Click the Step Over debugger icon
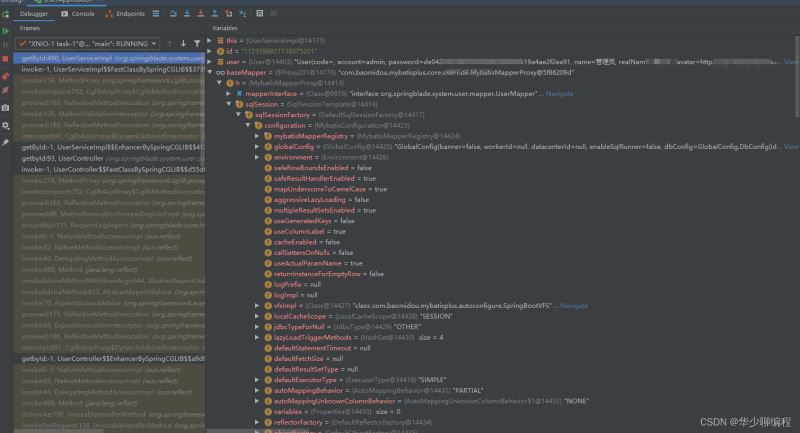This screenshot has height=433, width=800. click(x=173, y=14)
